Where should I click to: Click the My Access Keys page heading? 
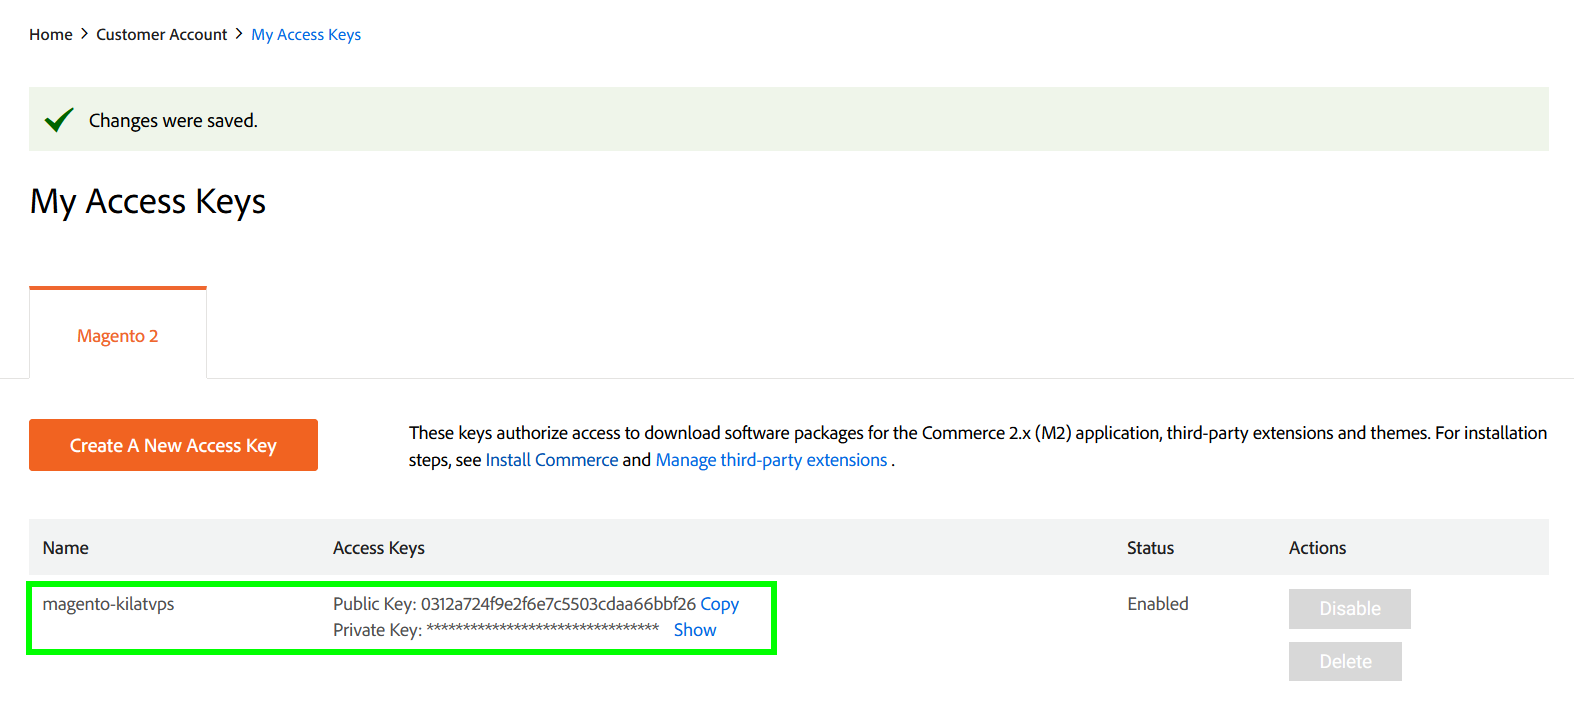coord(148,202)
